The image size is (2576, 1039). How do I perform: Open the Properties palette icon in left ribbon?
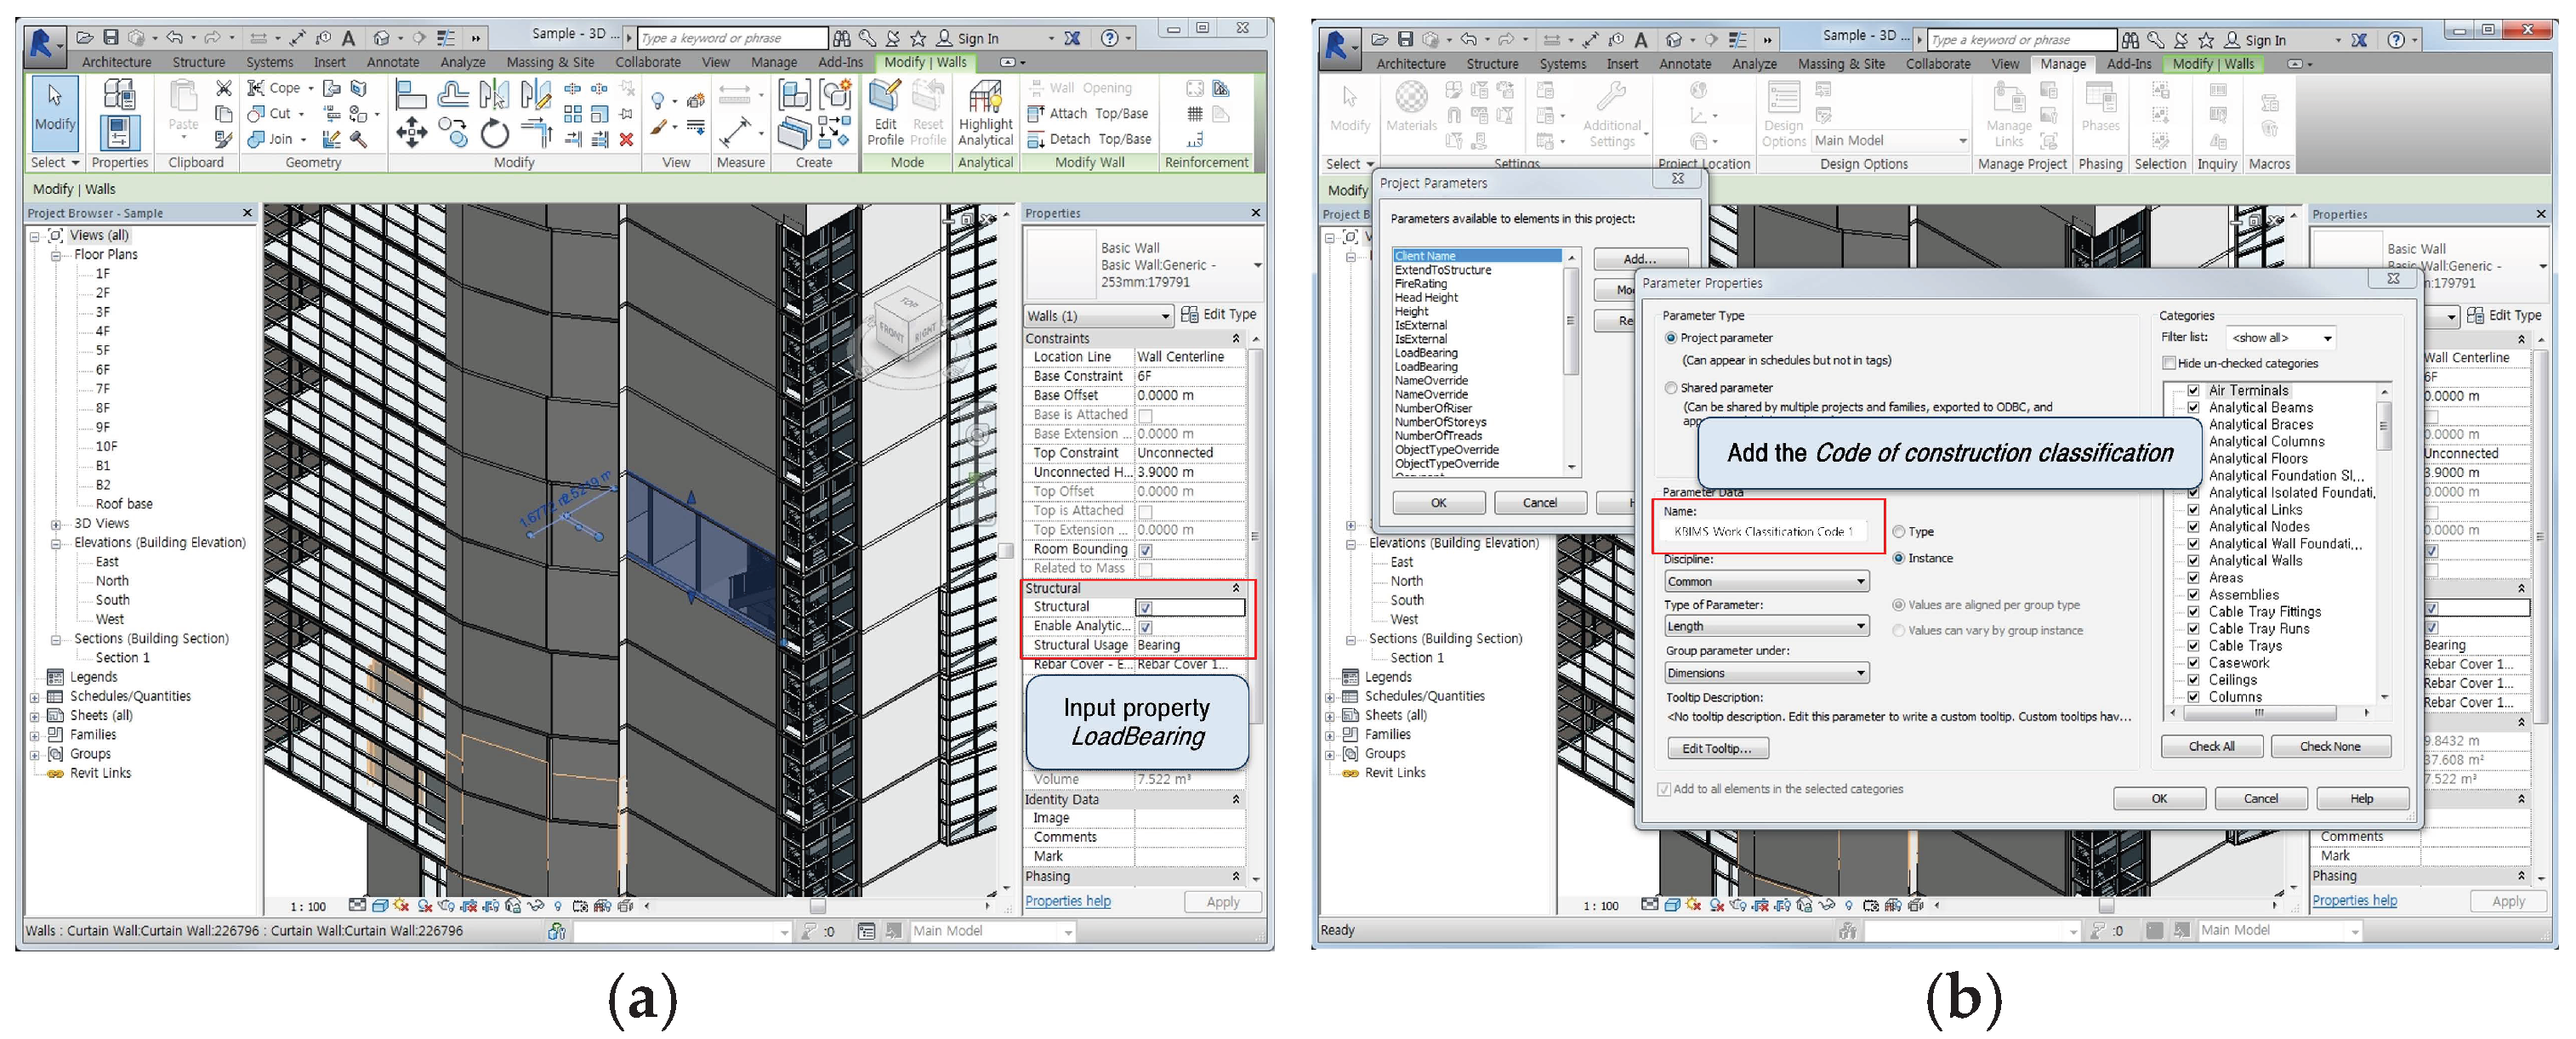[x=119, y=133]
